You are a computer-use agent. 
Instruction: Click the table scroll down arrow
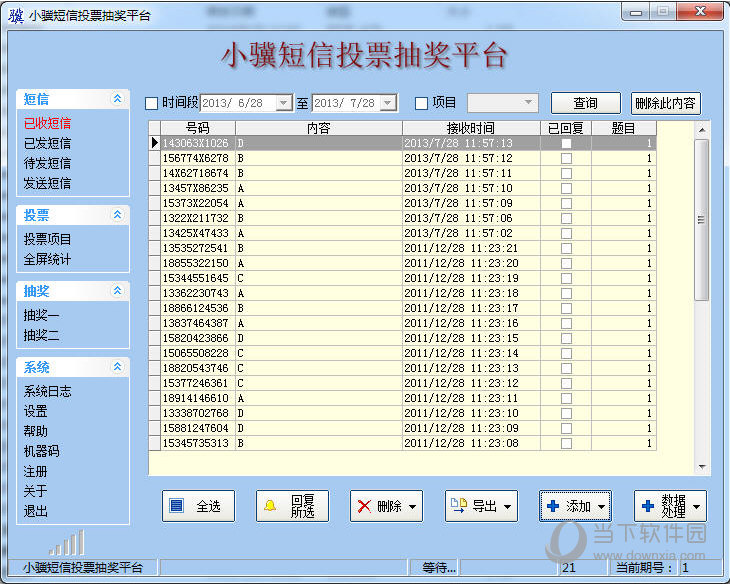(702, 467)
